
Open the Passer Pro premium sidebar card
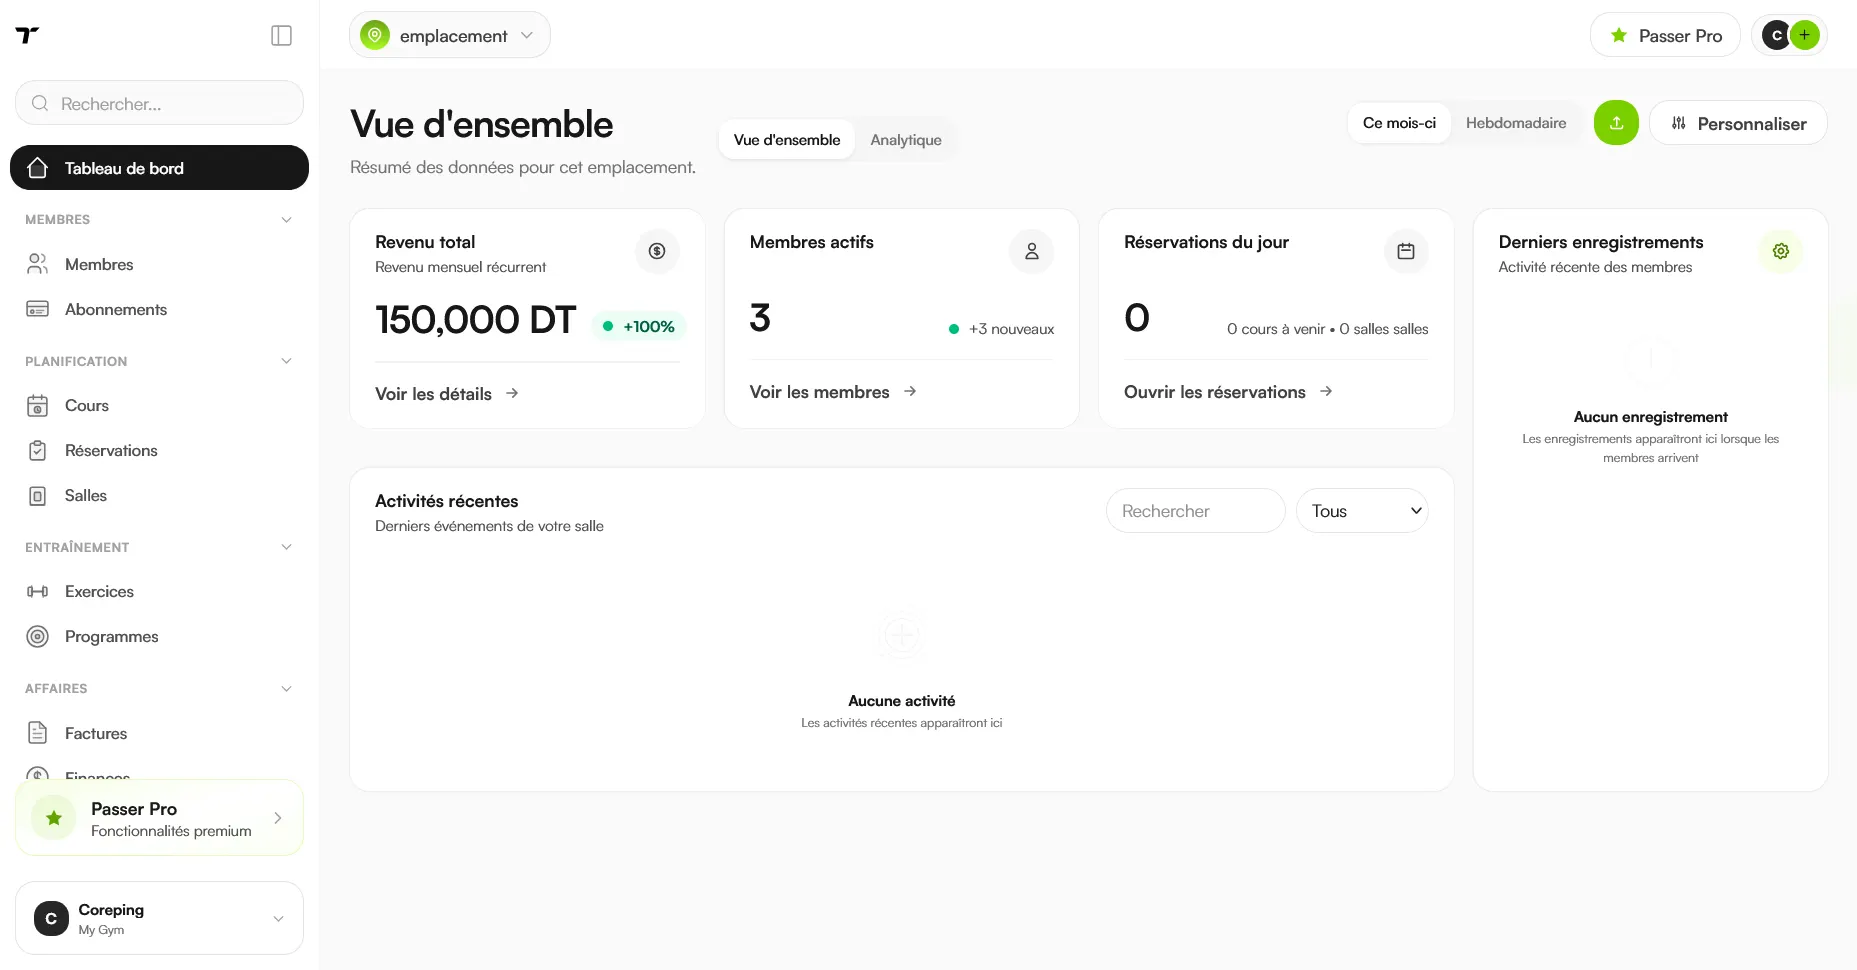160,818
